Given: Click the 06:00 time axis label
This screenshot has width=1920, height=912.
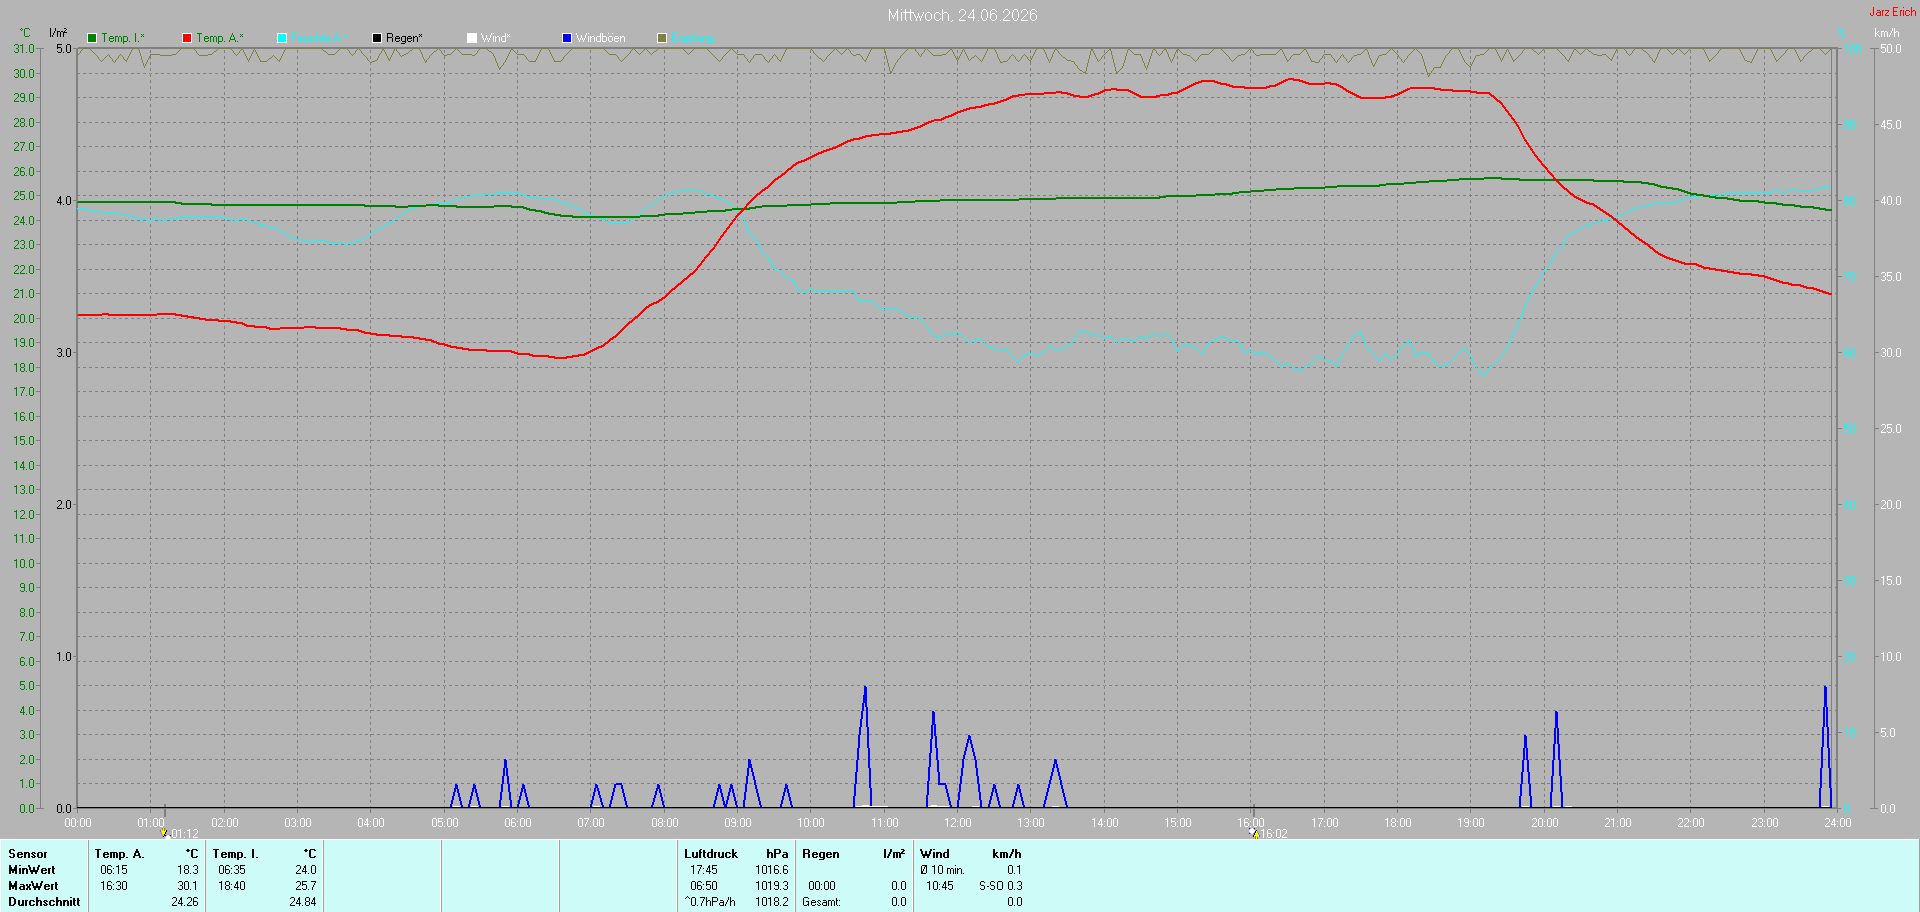Looking at the screenshot, I should click(518, 823).
